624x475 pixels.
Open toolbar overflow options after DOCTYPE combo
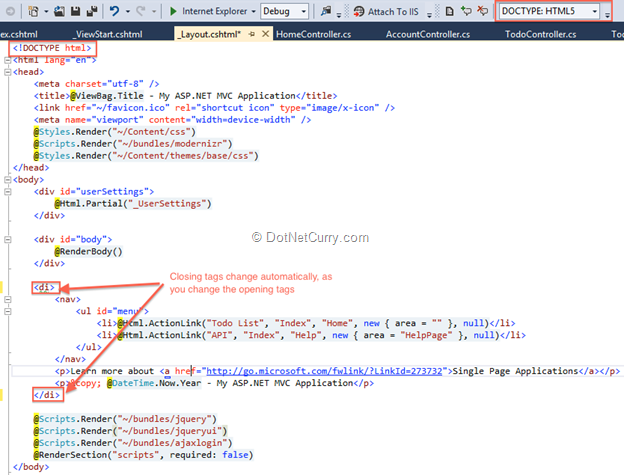[607, 15]
